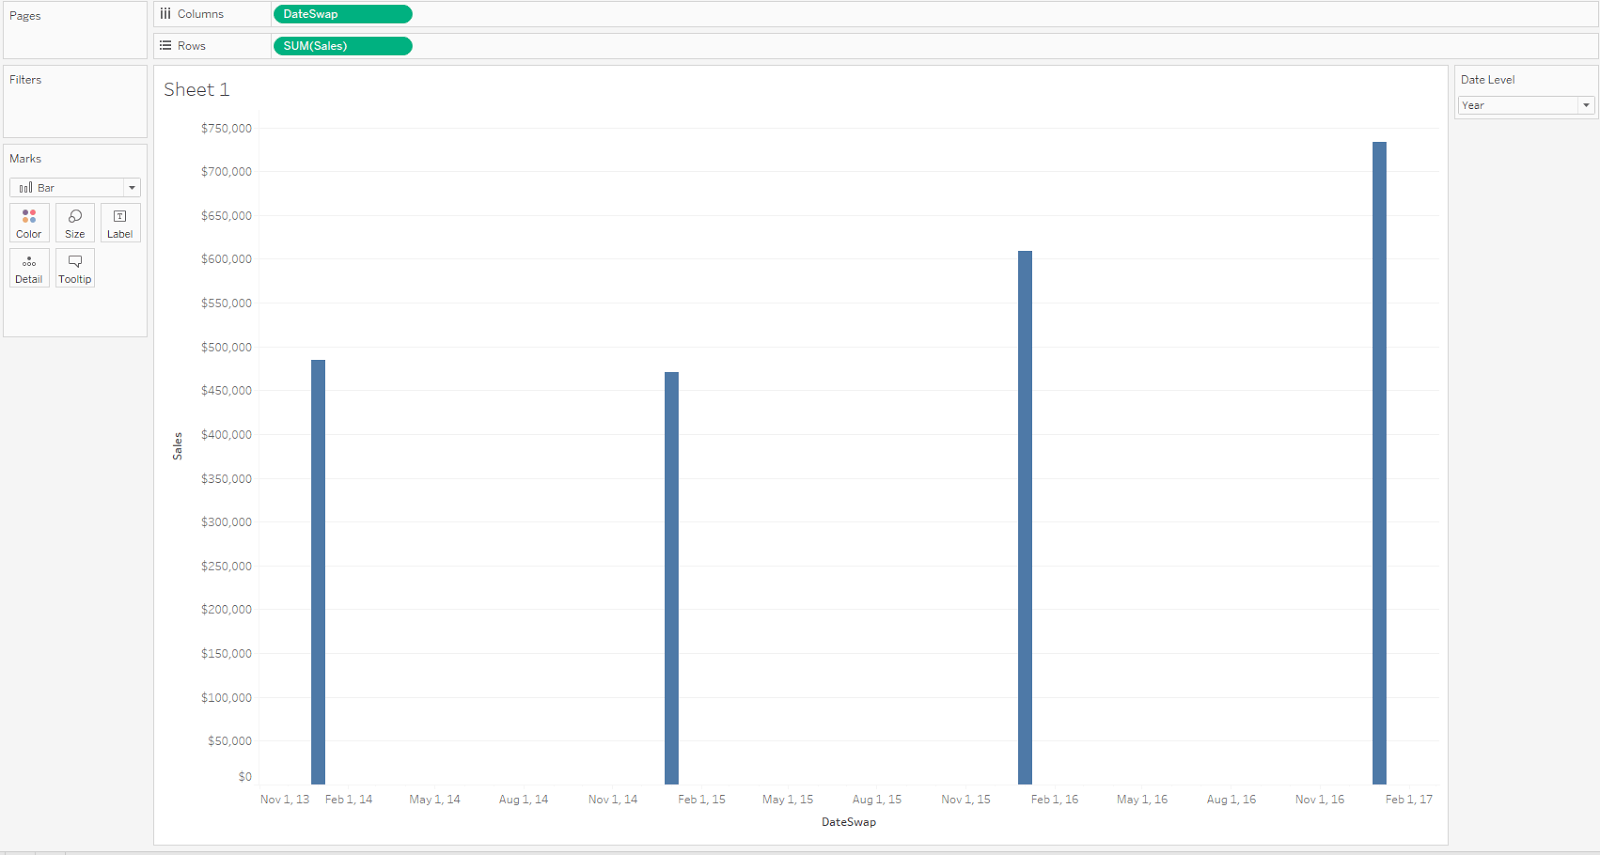Click the $0 axis label
This screenshot has width=1600, height=855.
pyautogui.click(x=245, y=777)
